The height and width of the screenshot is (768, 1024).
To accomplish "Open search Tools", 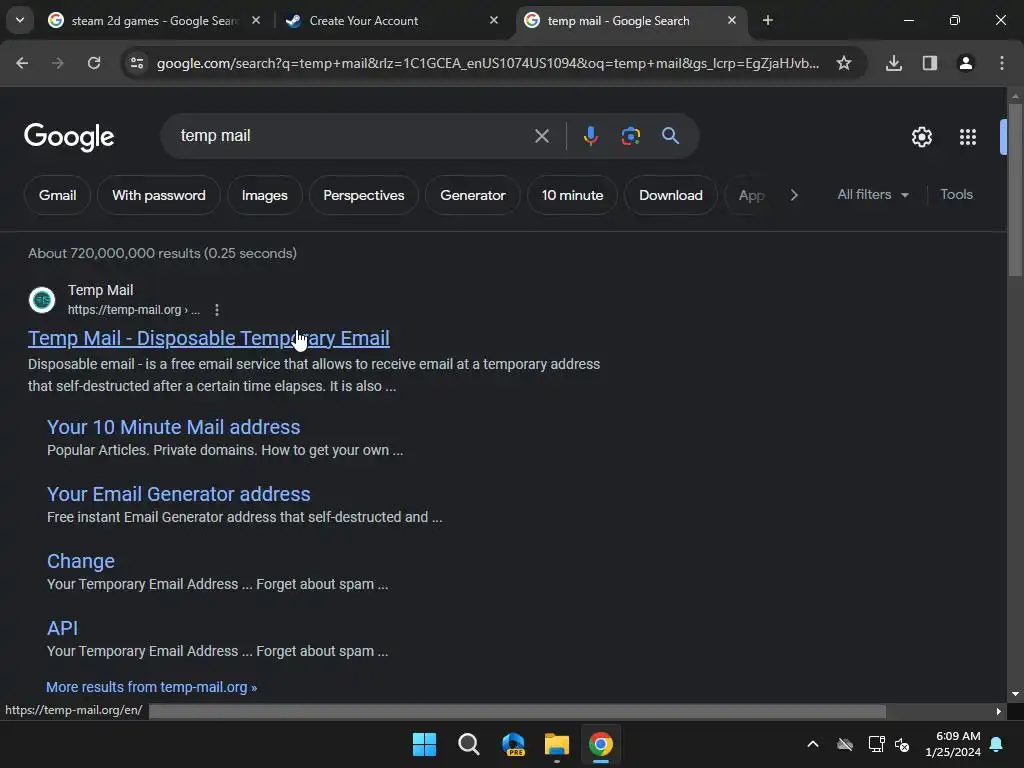I will point(956,195).
